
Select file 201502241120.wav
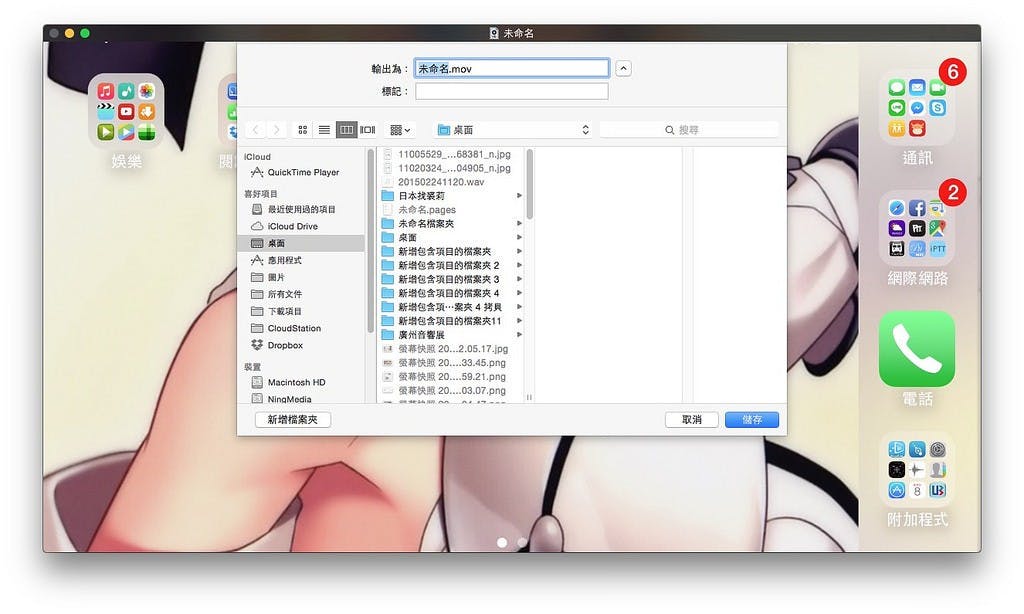click(451, 182)
